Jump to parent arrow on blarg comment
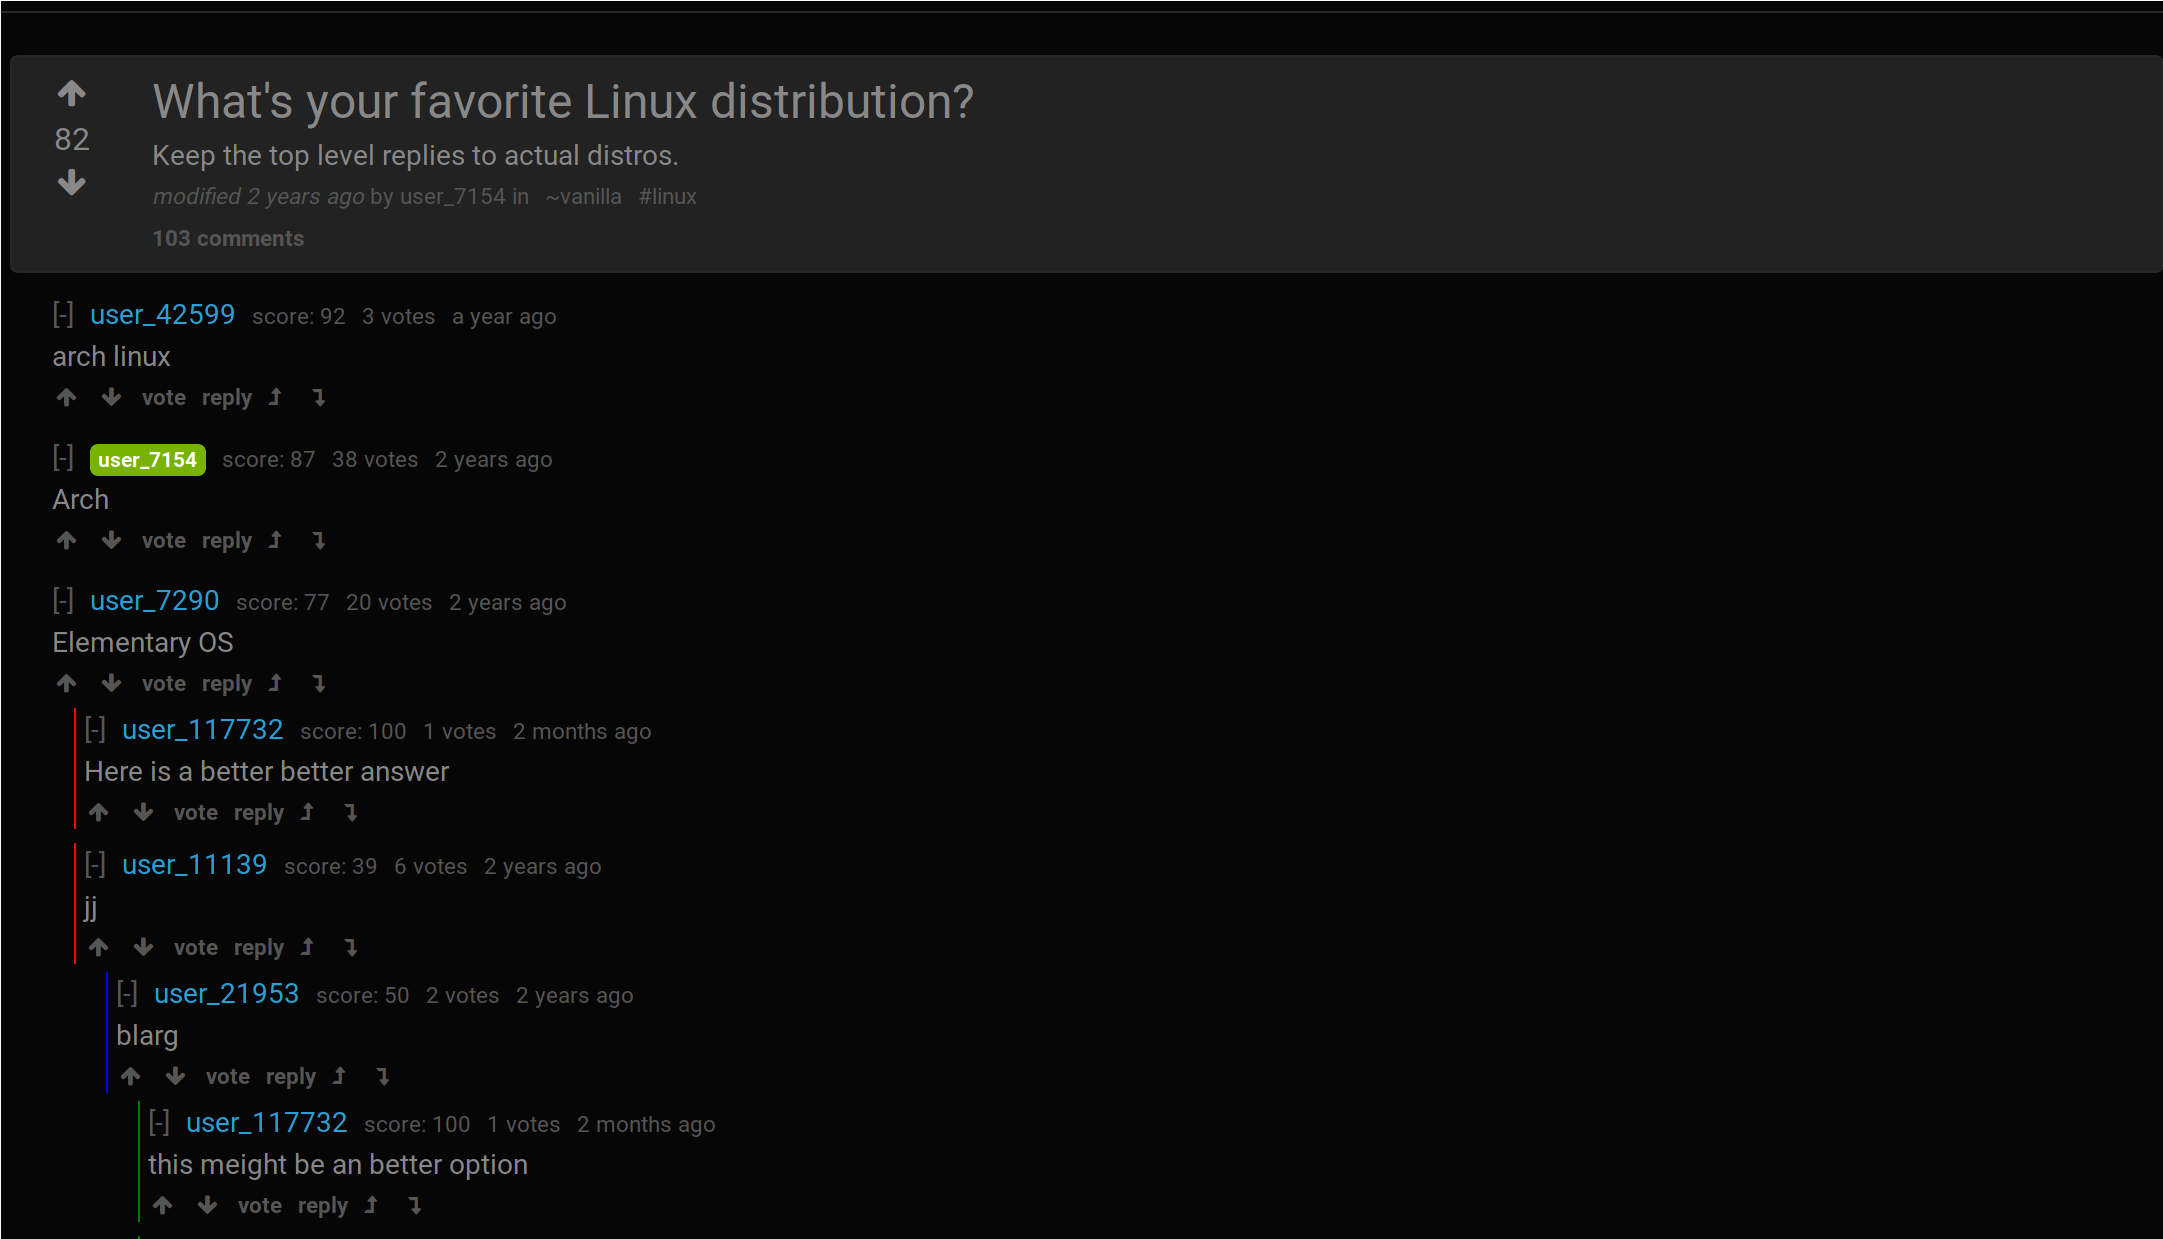The height and width of the screenshot is (1239, 2163). click(x=339, y=1076)
